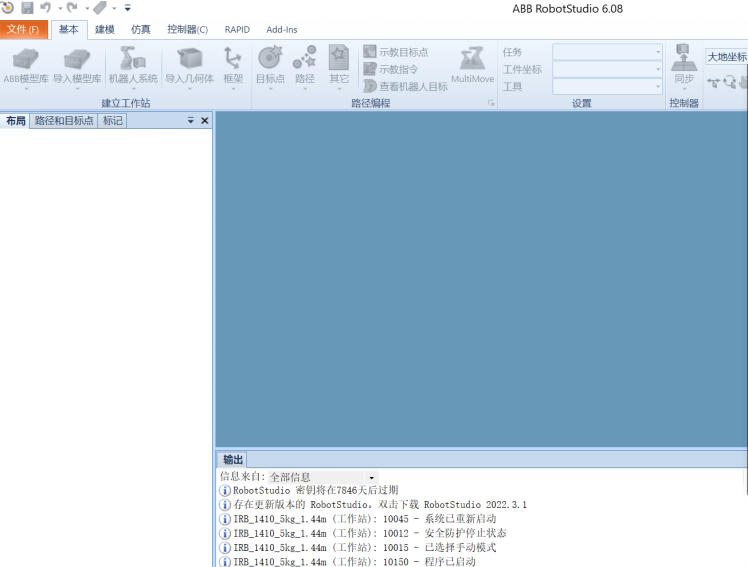Click the RobotStudio 2022.3.1 update message
Image resolution: width=748 pixels, height=567 pixels.
pos(380,505)
